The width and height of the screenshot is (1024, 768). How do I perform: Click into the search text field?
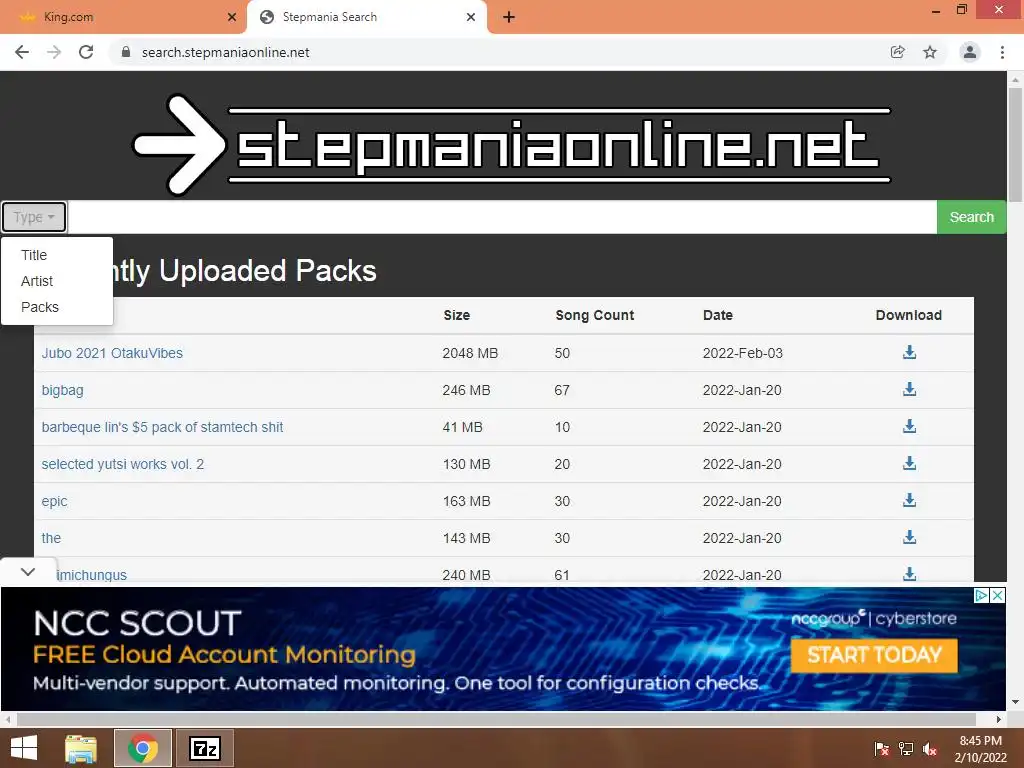tap(502, 217)
